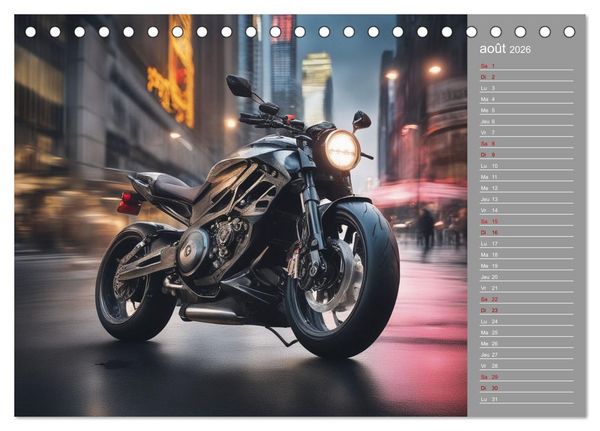Select the Lu 31 final date row
This screenshot has height=431, width=600.
[527, 399]
